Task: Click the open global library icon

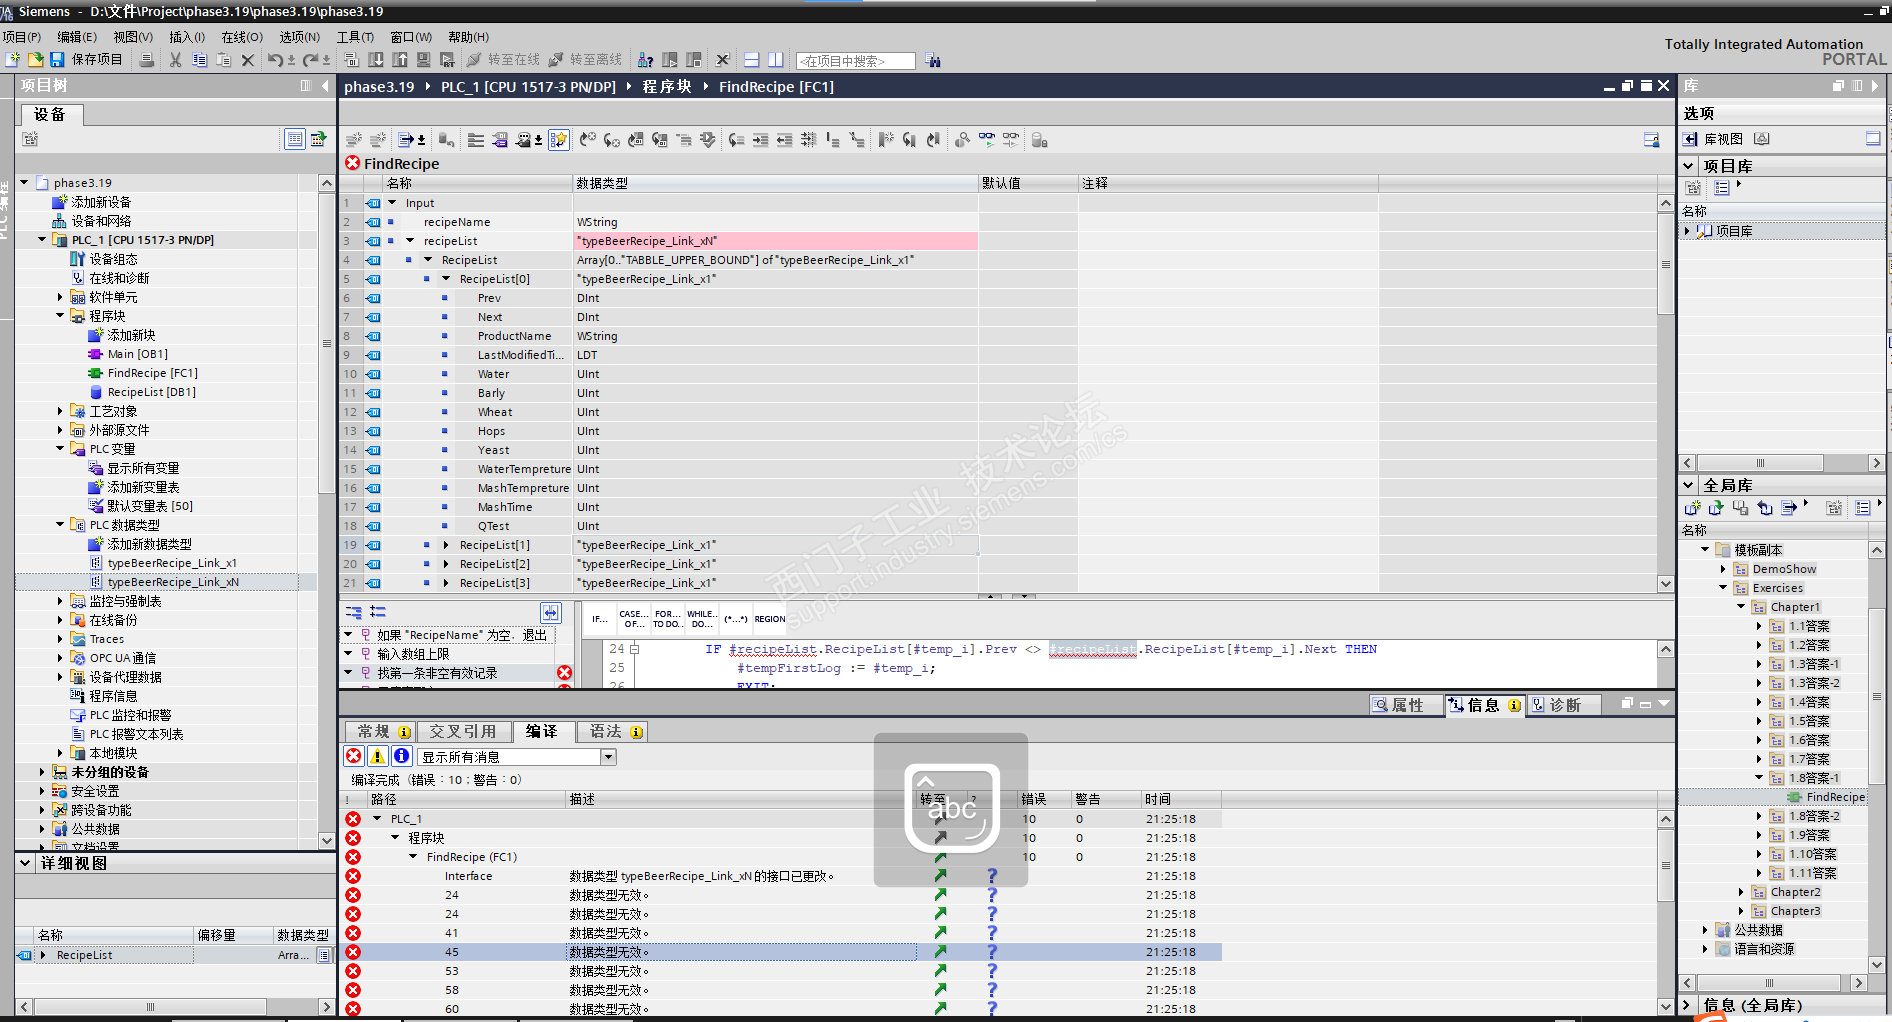Action: 1717,508
